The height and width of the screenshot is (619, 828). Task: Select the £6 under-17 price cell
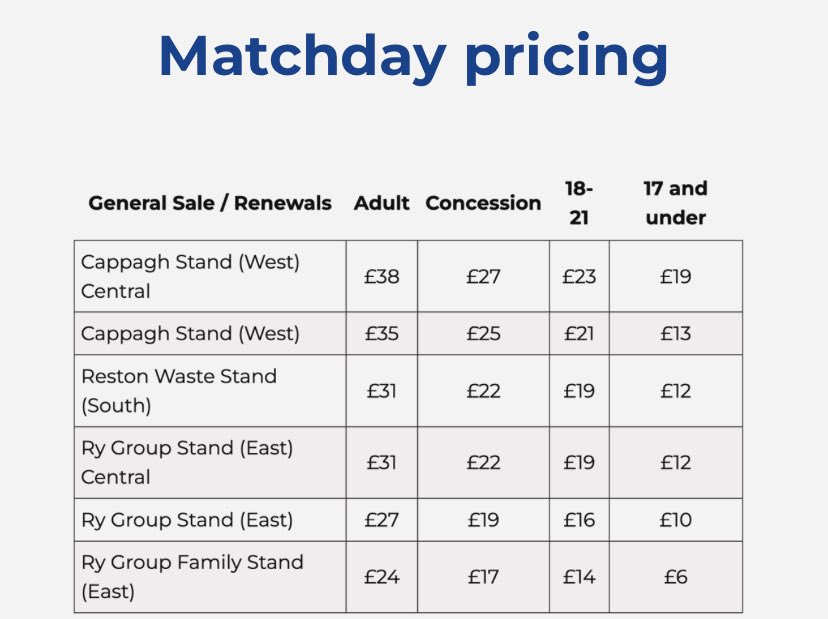pyautogui.click(x=675, y=577)
